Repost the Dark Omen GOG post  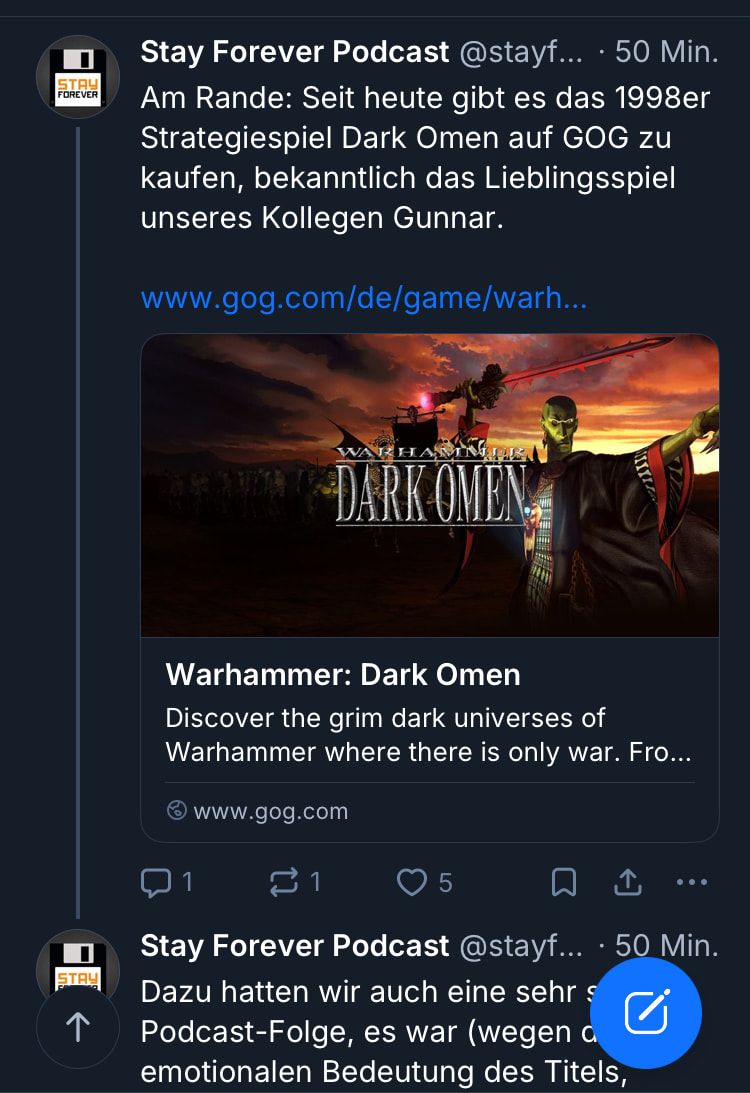point(284,882)
